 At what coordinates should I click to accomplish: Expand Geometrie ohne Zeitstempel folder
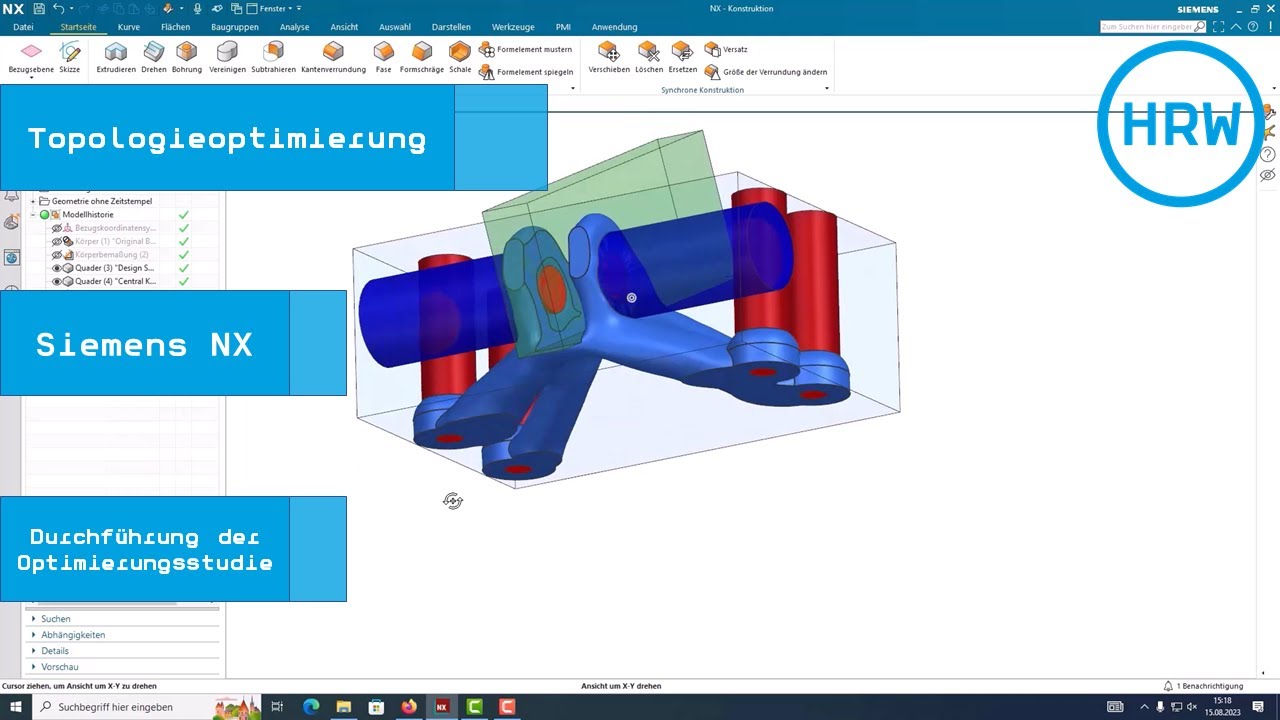pyautogui.click(x=33, y=201)
